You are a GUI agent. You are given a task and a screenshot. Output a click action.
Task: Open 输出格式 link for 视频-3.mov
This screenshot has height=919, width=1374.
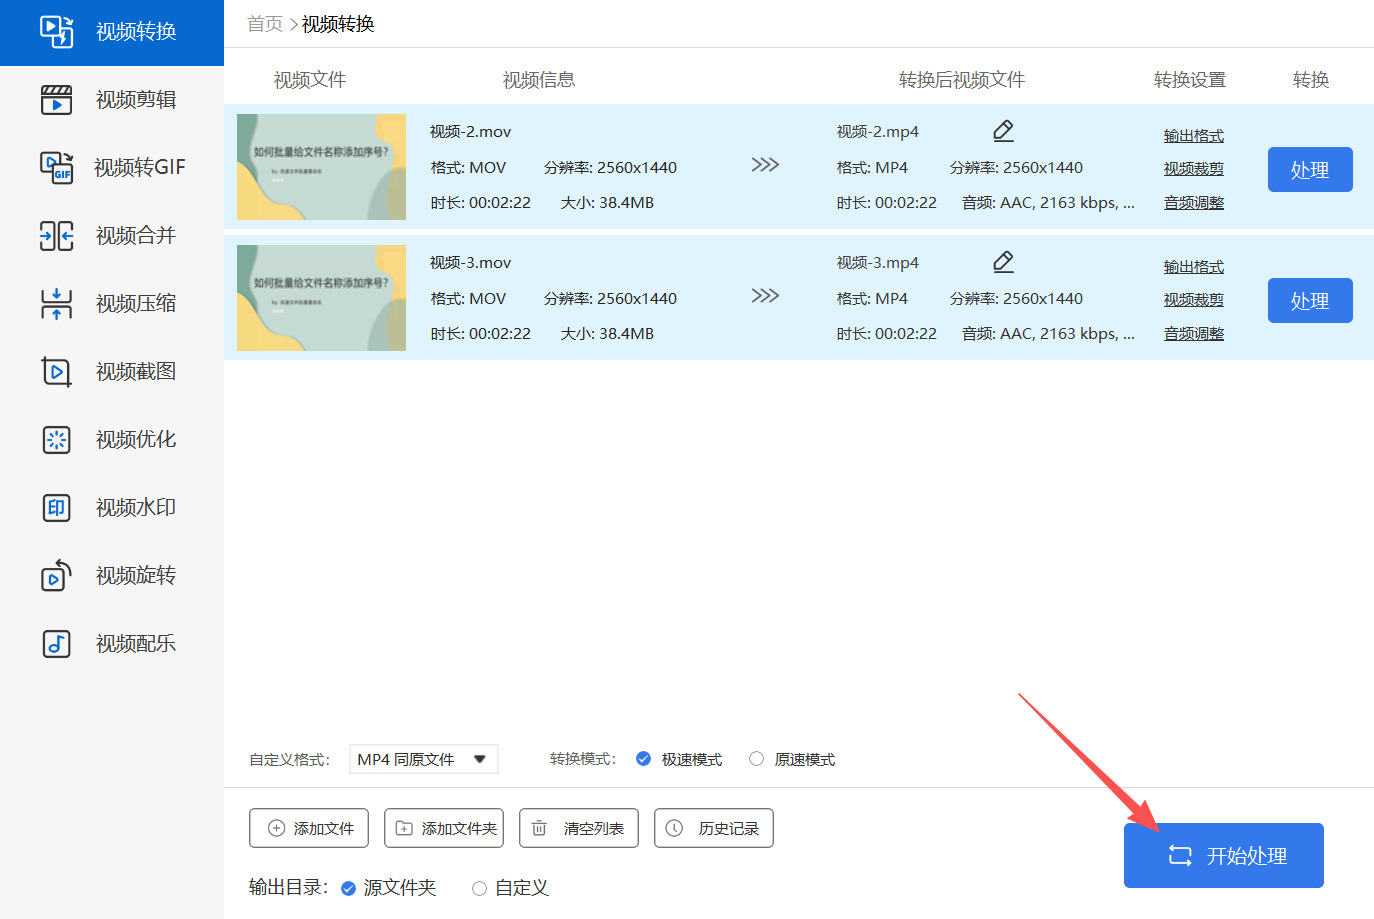coord(1194,267)
